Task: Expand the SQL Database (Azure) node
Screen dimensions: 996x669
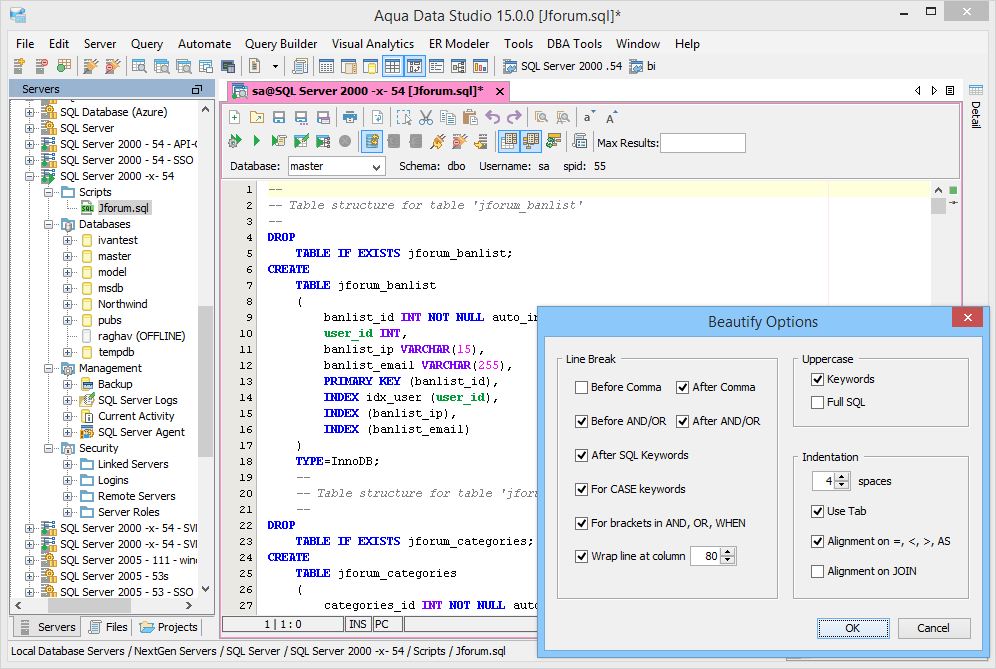Action: [29, 112]
